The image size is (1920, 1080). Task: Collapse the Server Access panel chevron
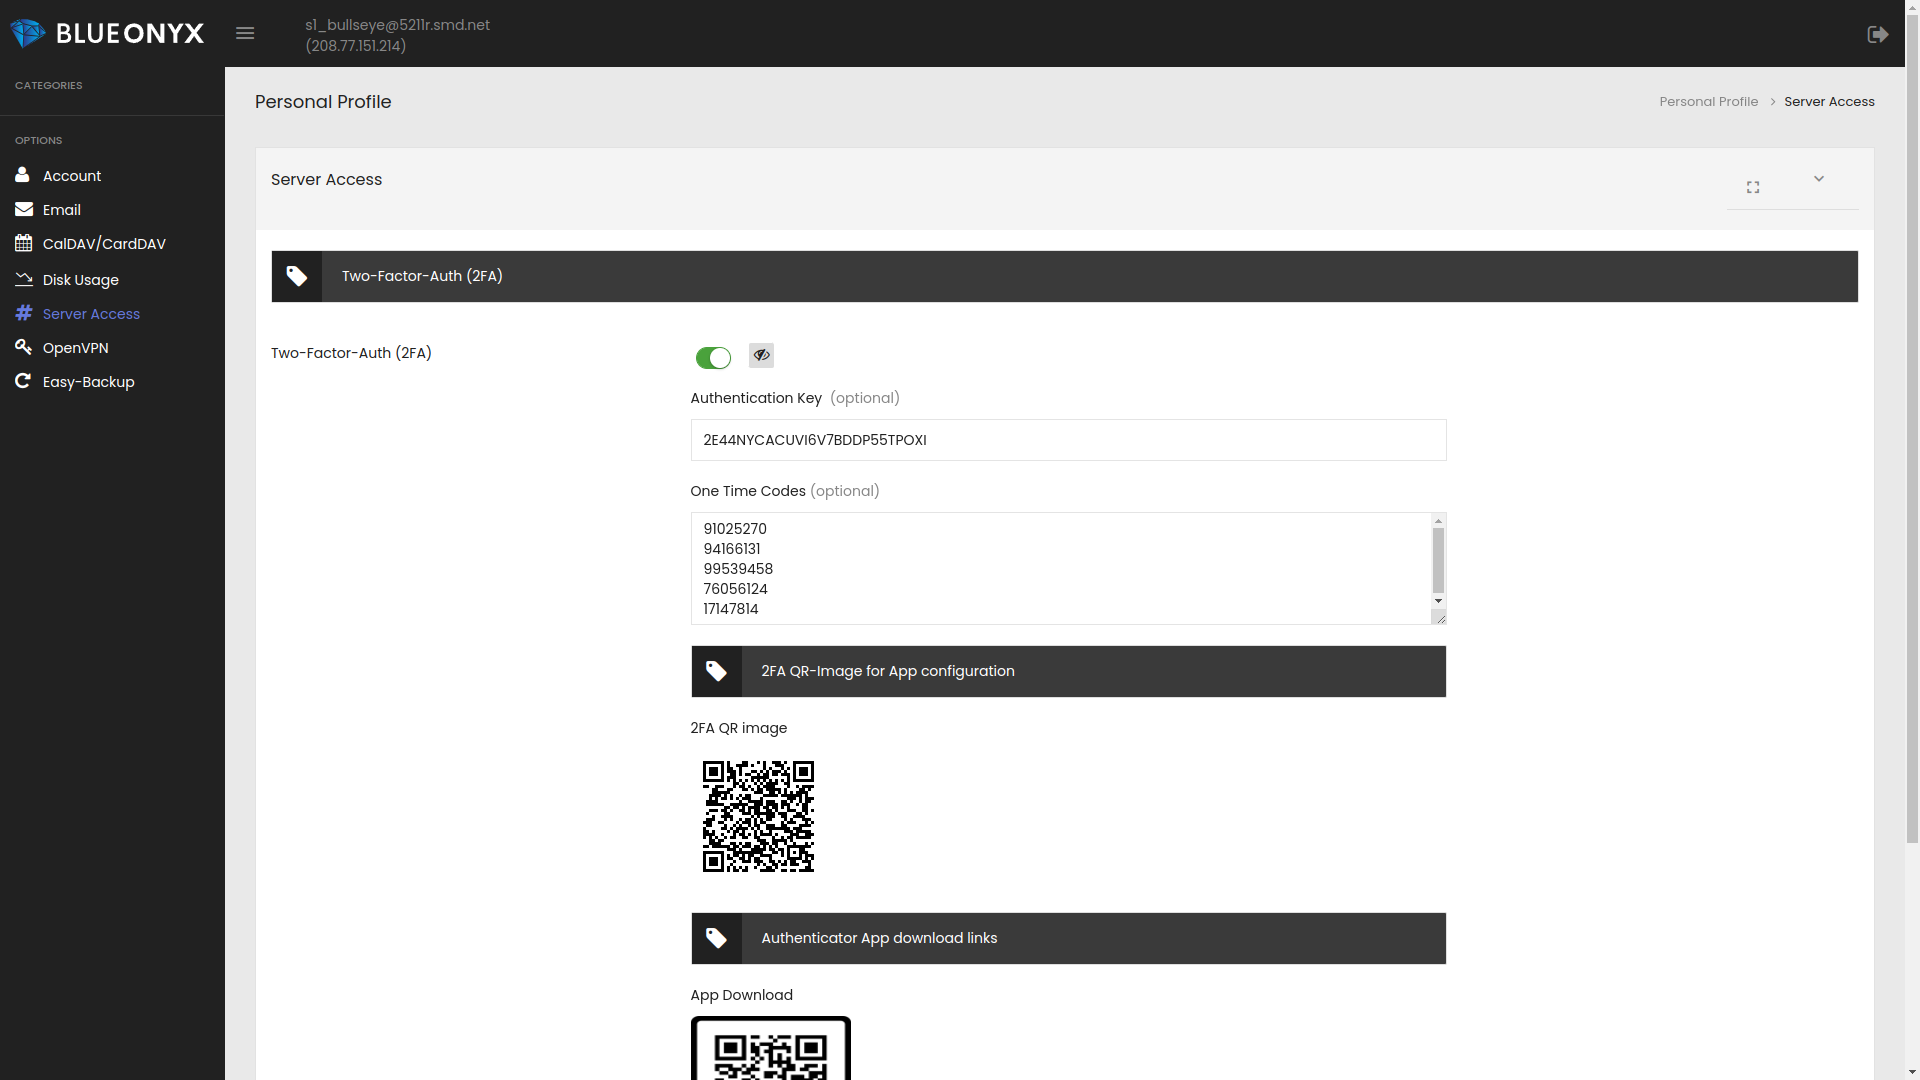click(1819, 179)
